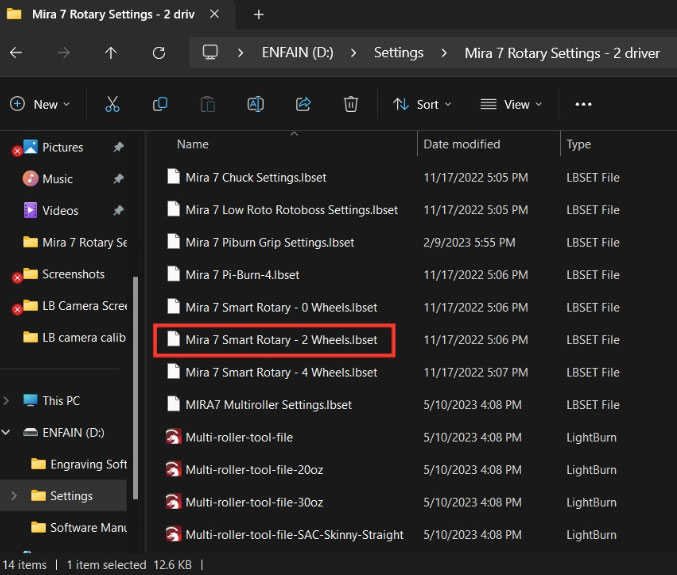The image size is (677, 575).
Task: Sort by the Name column header
Action: [193, 144]
